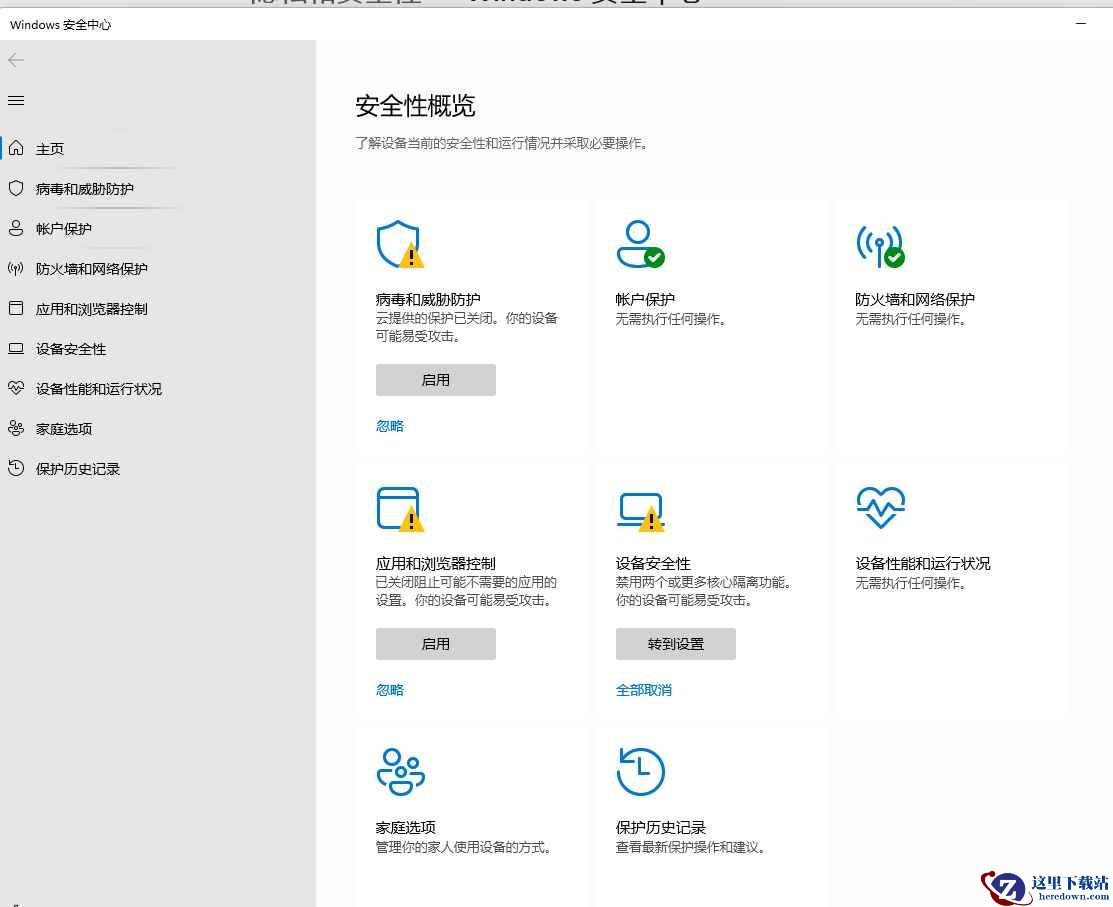This screenshot has width=1113, height=907.
Task: Click the 查看最新保护操作和建议 description
Action: point(690,847)
